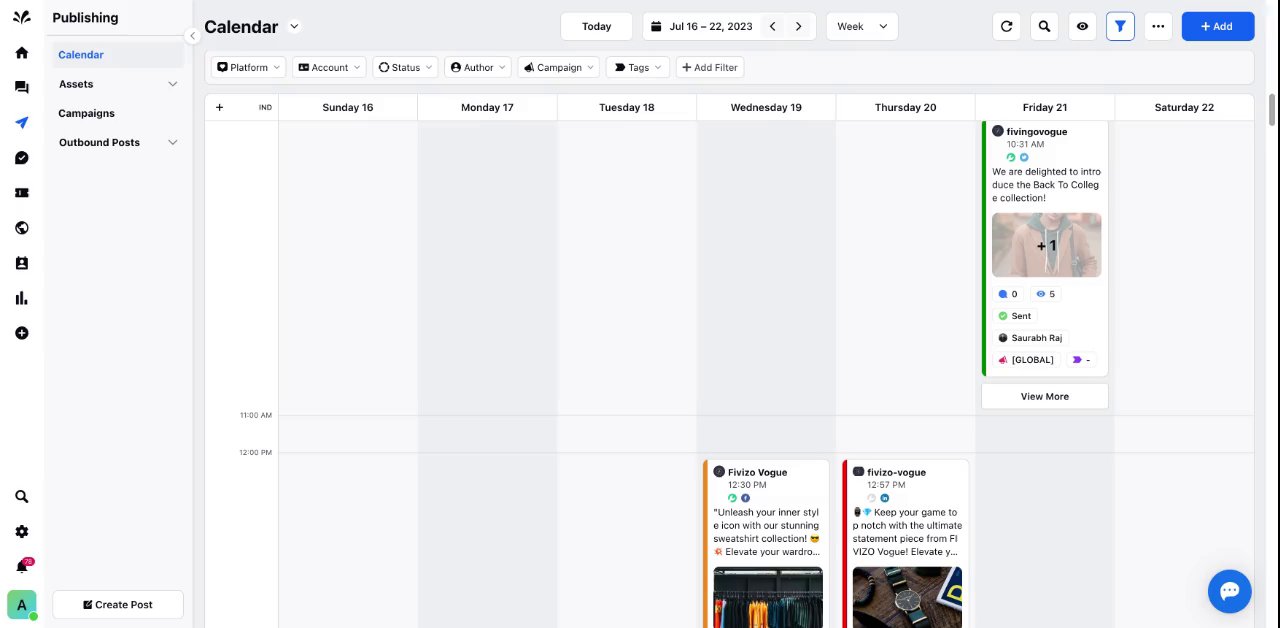Open the Fivizo Vogue sweatshirt post image
The image size is (1280, 628).
768,597
